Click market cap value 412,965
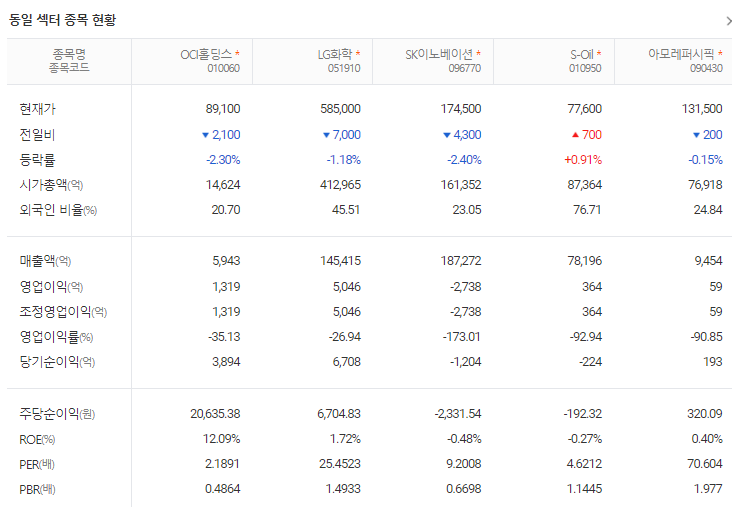This screenshot has height=507, width=732. [340, 185]
